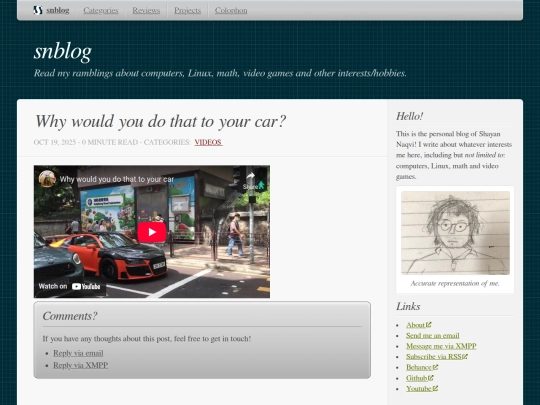Click the external-link icon next to About
This screenshot has width=540, height=405.
point(429,324)
